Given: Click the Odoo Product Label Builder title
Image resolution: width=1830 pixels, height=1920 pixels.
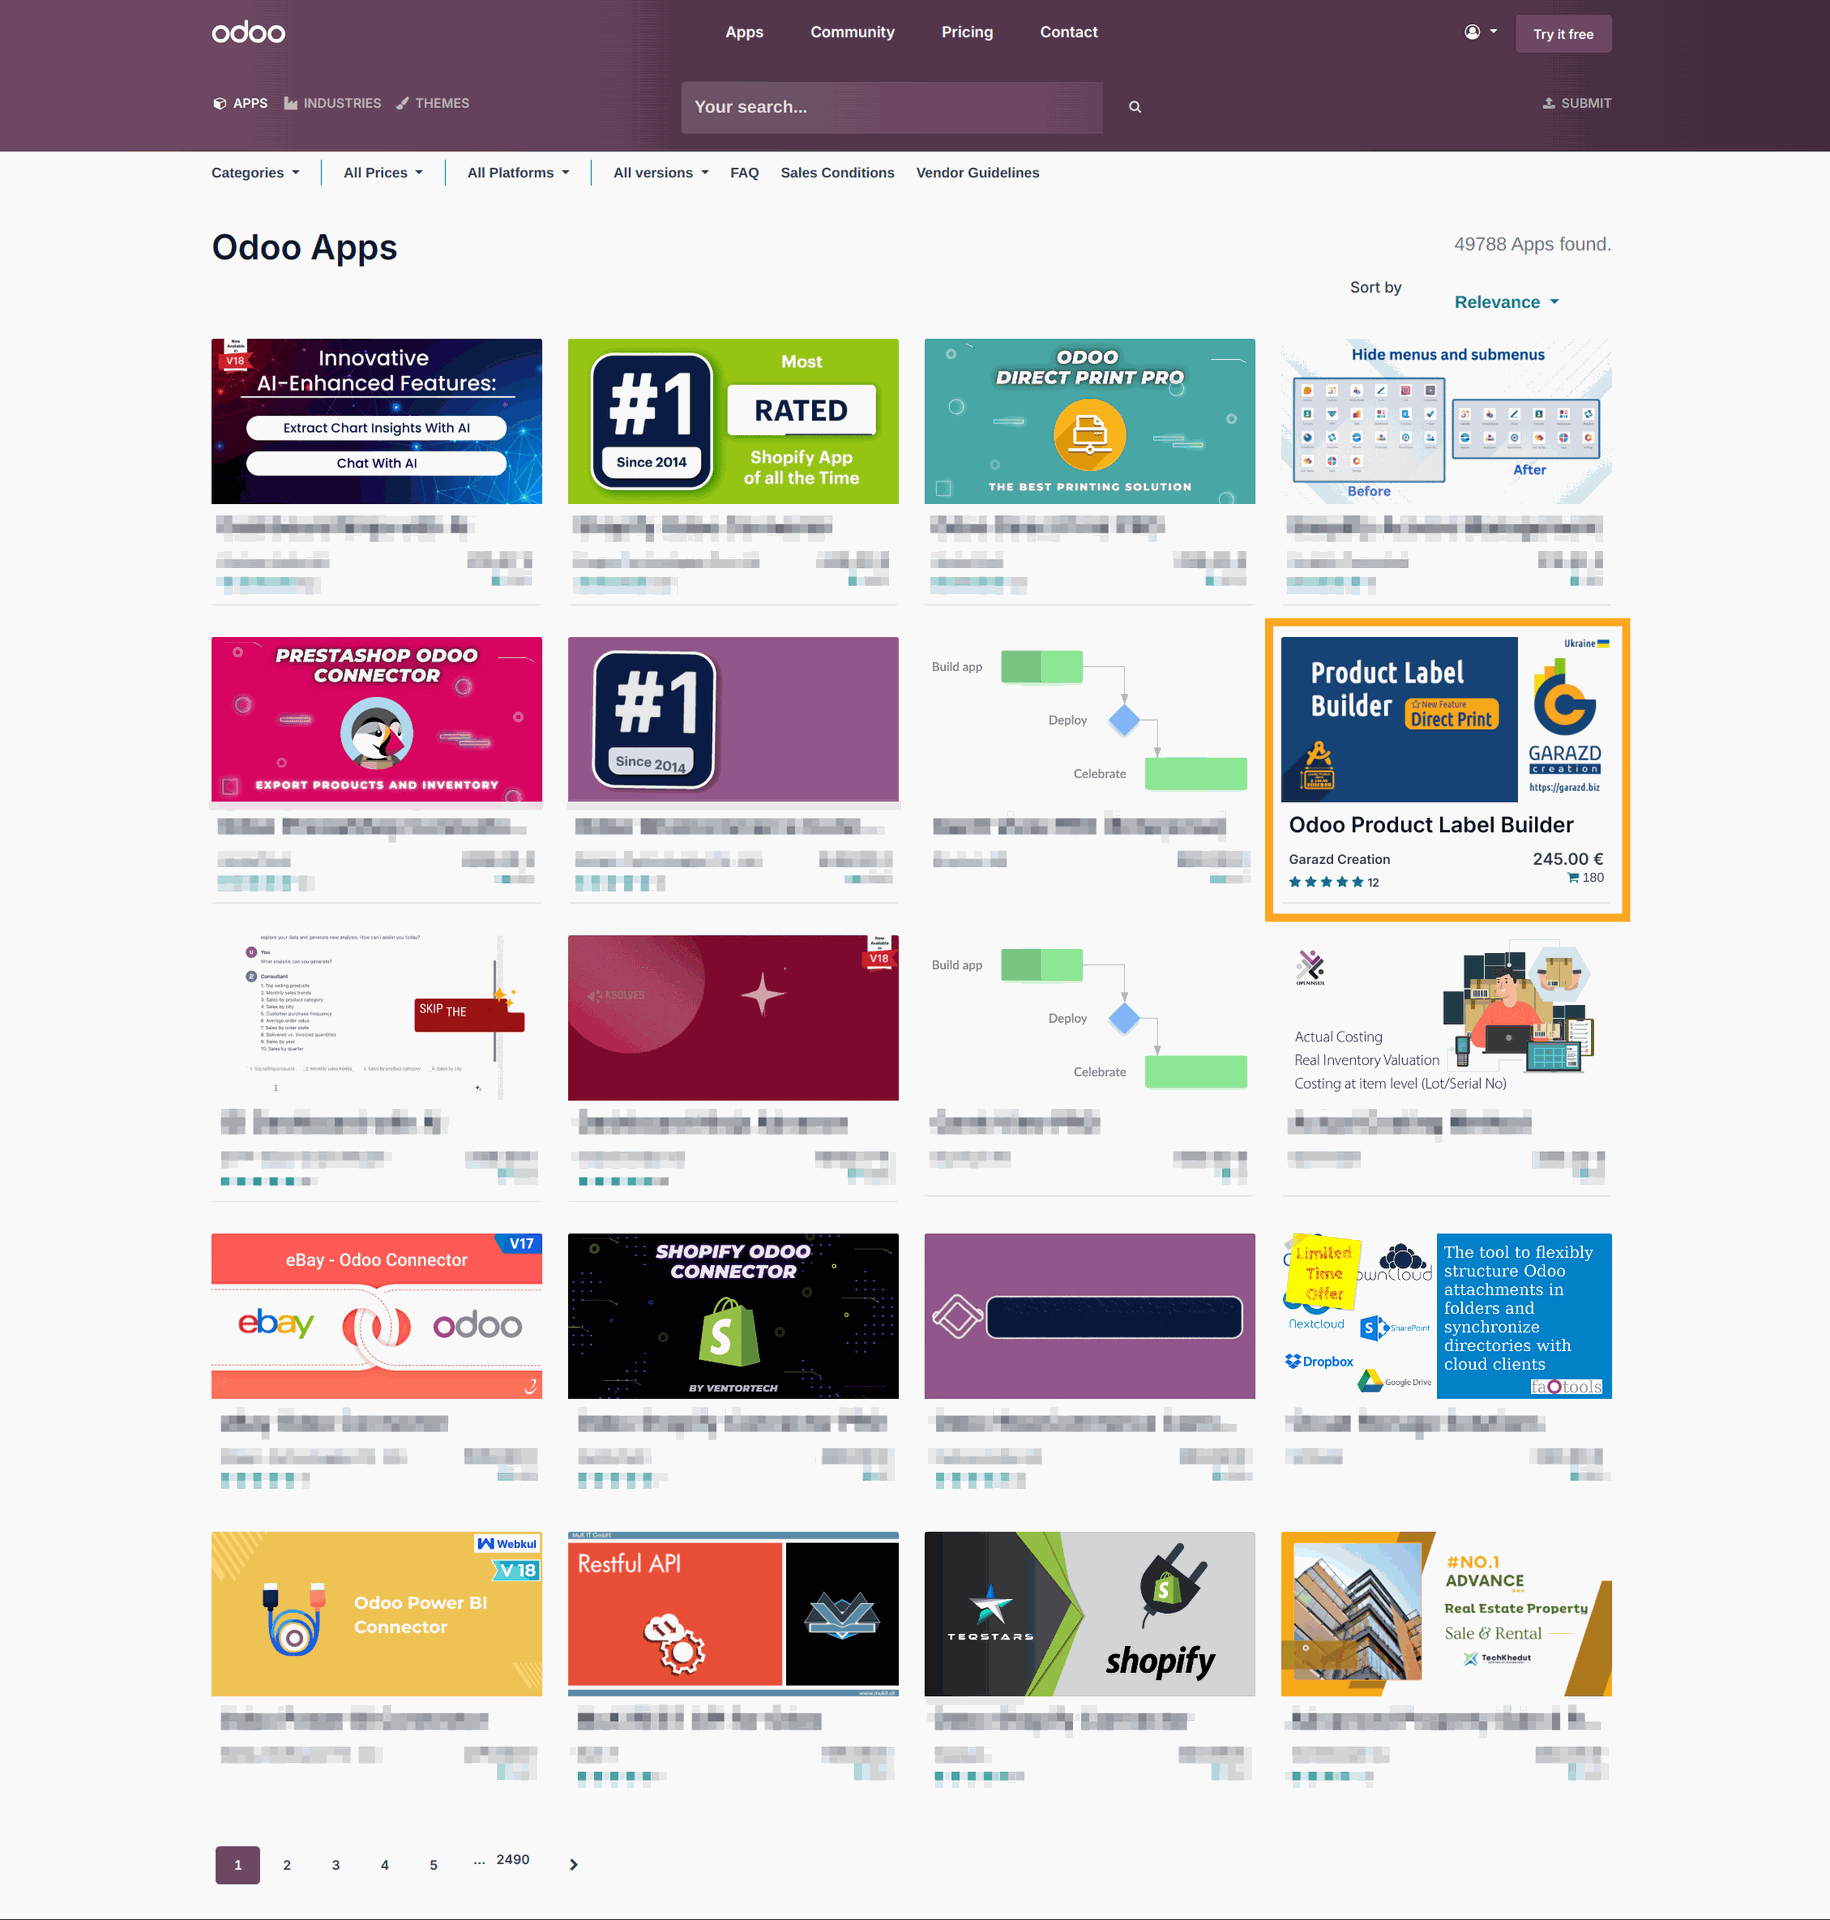Looking at the screenshot, I should [x=1431, y=825].
